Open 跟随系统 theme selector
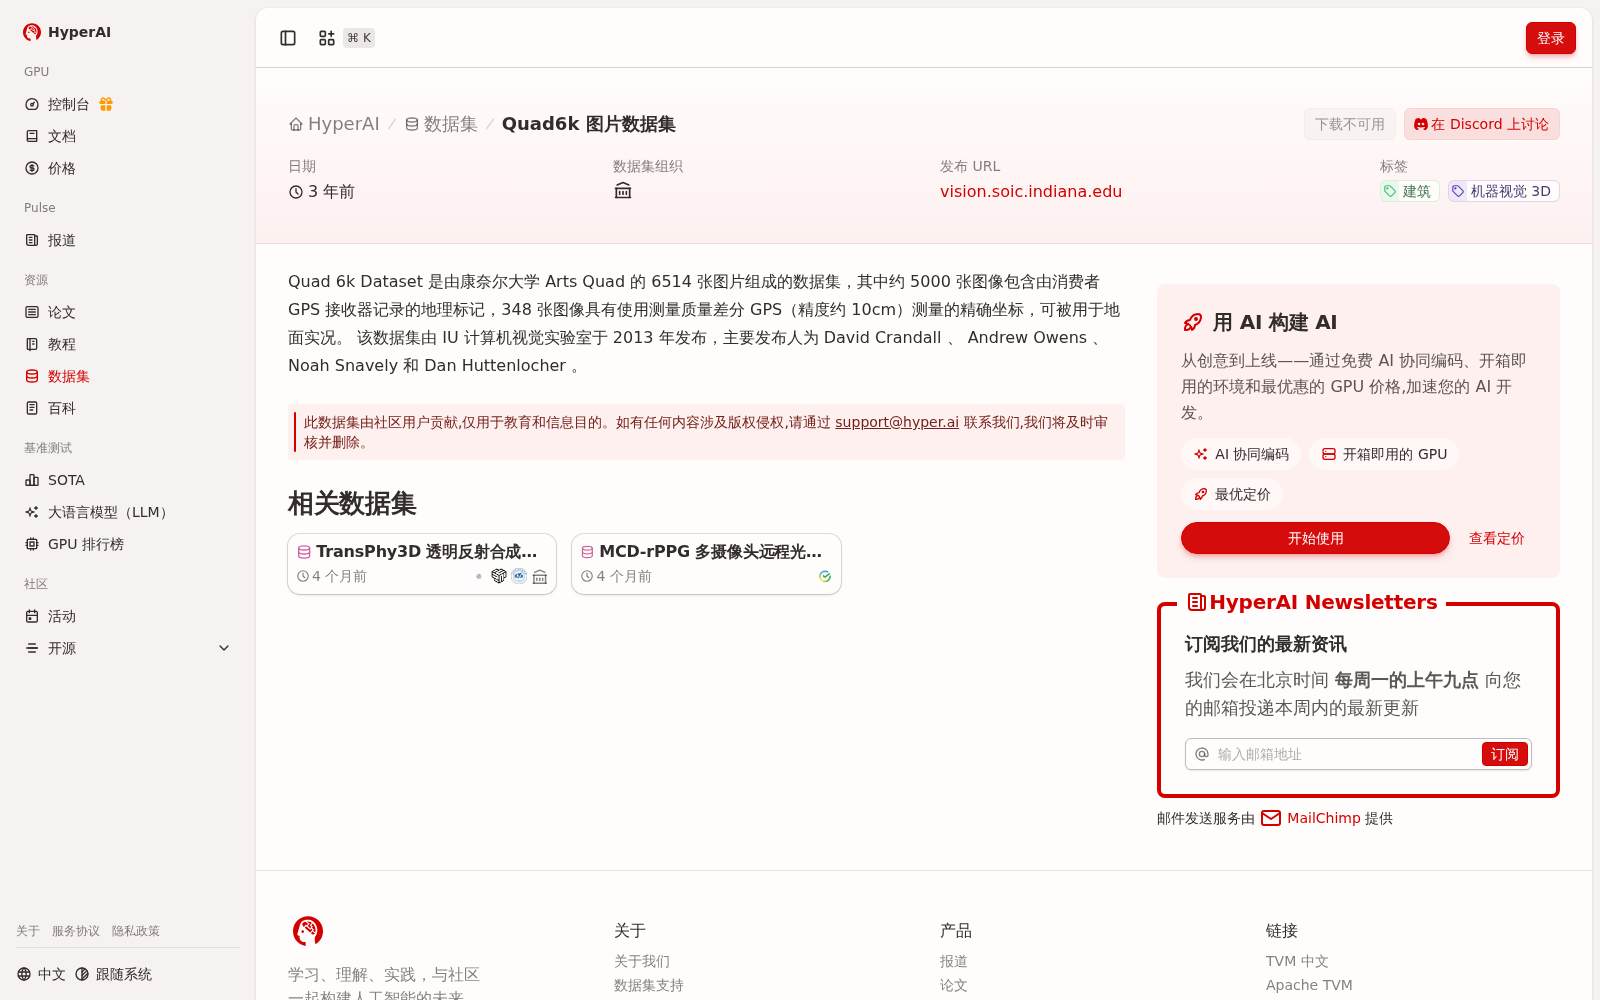Viewport: 1600px width, 1000px height. click(113, 974)
